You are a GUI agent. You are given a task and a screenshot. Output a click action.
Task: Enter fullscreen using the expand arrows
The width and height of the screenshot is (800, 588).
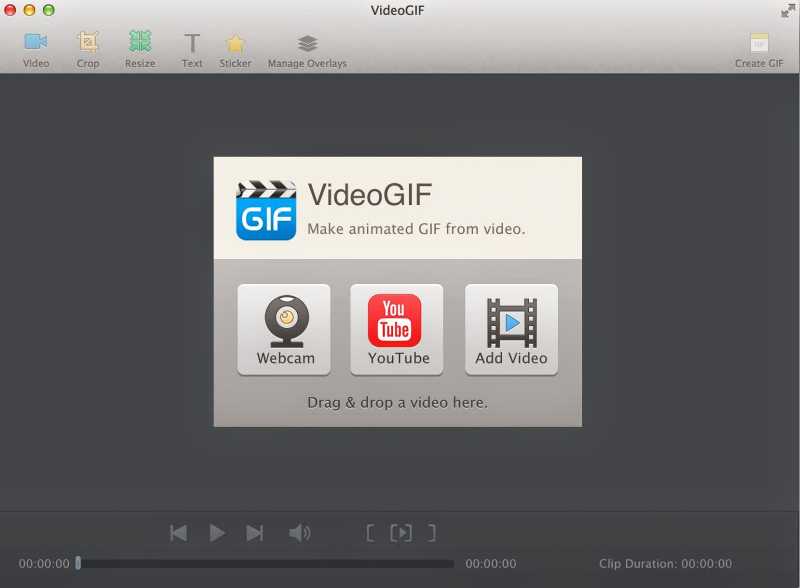click(x=787, y=12)
